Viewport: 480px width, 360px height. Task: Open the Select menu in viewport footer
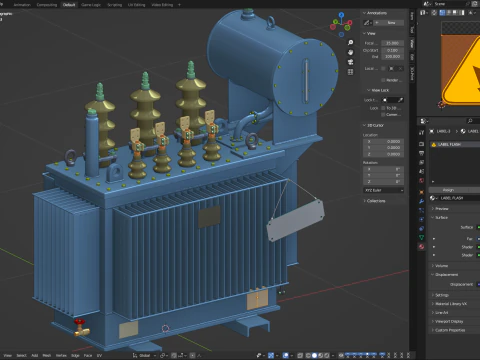tap(21, 355)
